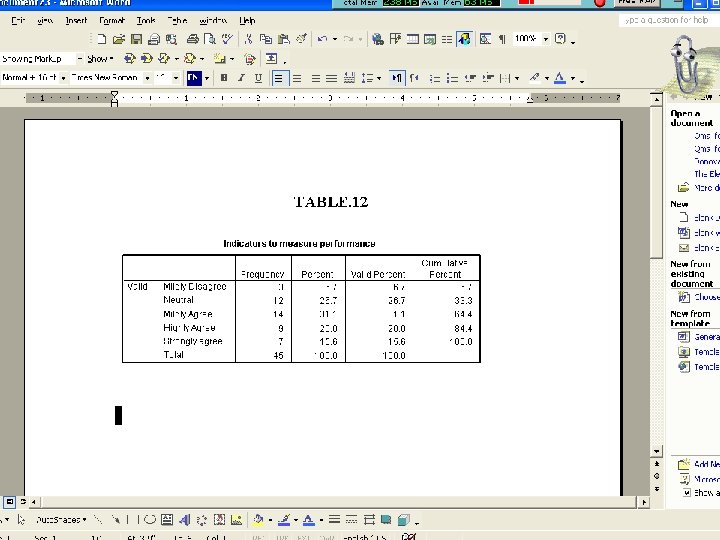Toggle Show/Hide paragraph marks
The width and height of the screenshot is (720, 540).
coord(502,39)
